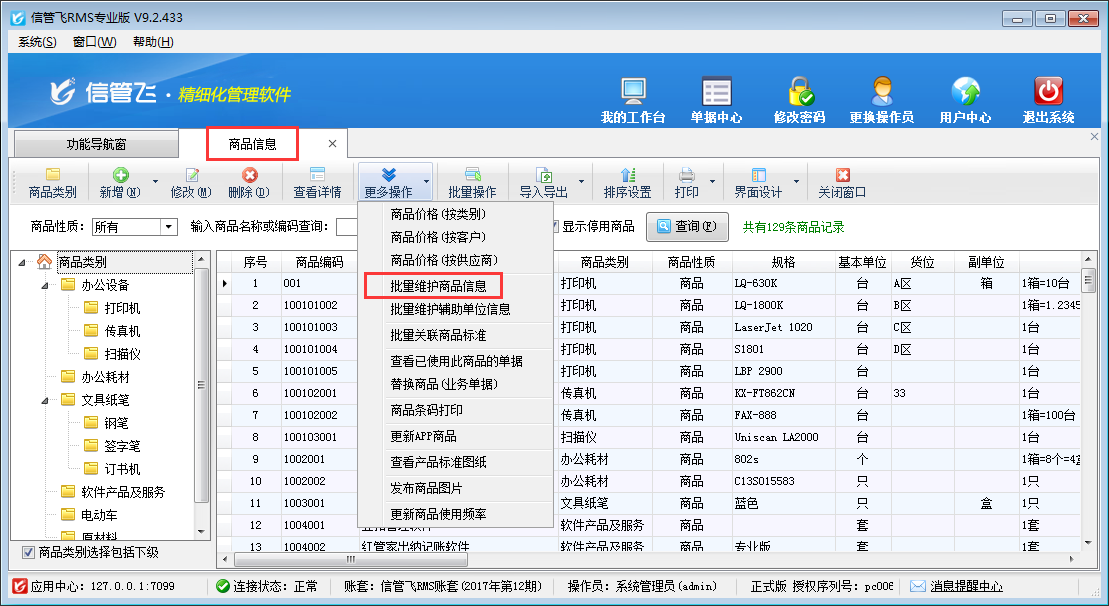Viewport: 1109px width, 606px height.
Task: Select 打印机 in category tree
Action: point(122,308)
